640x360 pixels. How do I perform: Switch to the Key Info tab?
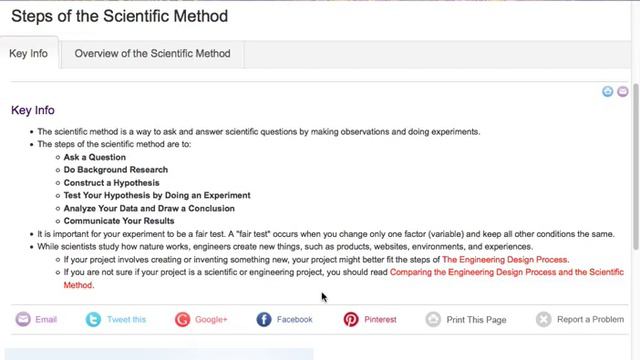[x=29, y=53]
